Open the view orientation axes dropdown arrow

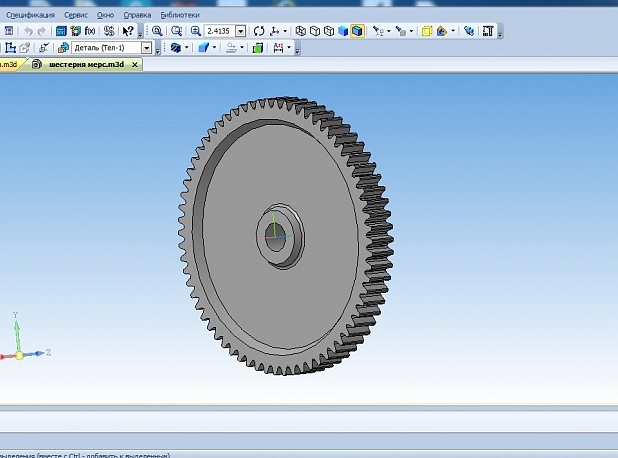286,31
